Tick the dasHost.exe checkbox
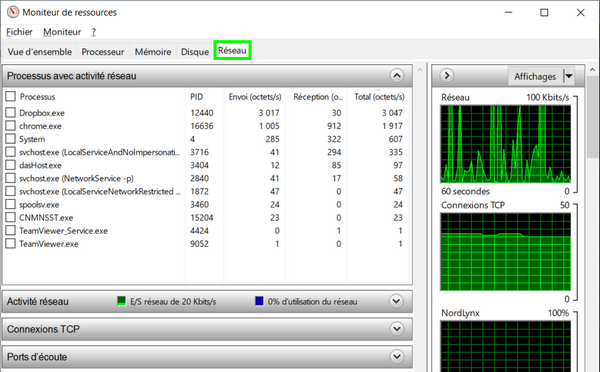 (x=10, y=165)
